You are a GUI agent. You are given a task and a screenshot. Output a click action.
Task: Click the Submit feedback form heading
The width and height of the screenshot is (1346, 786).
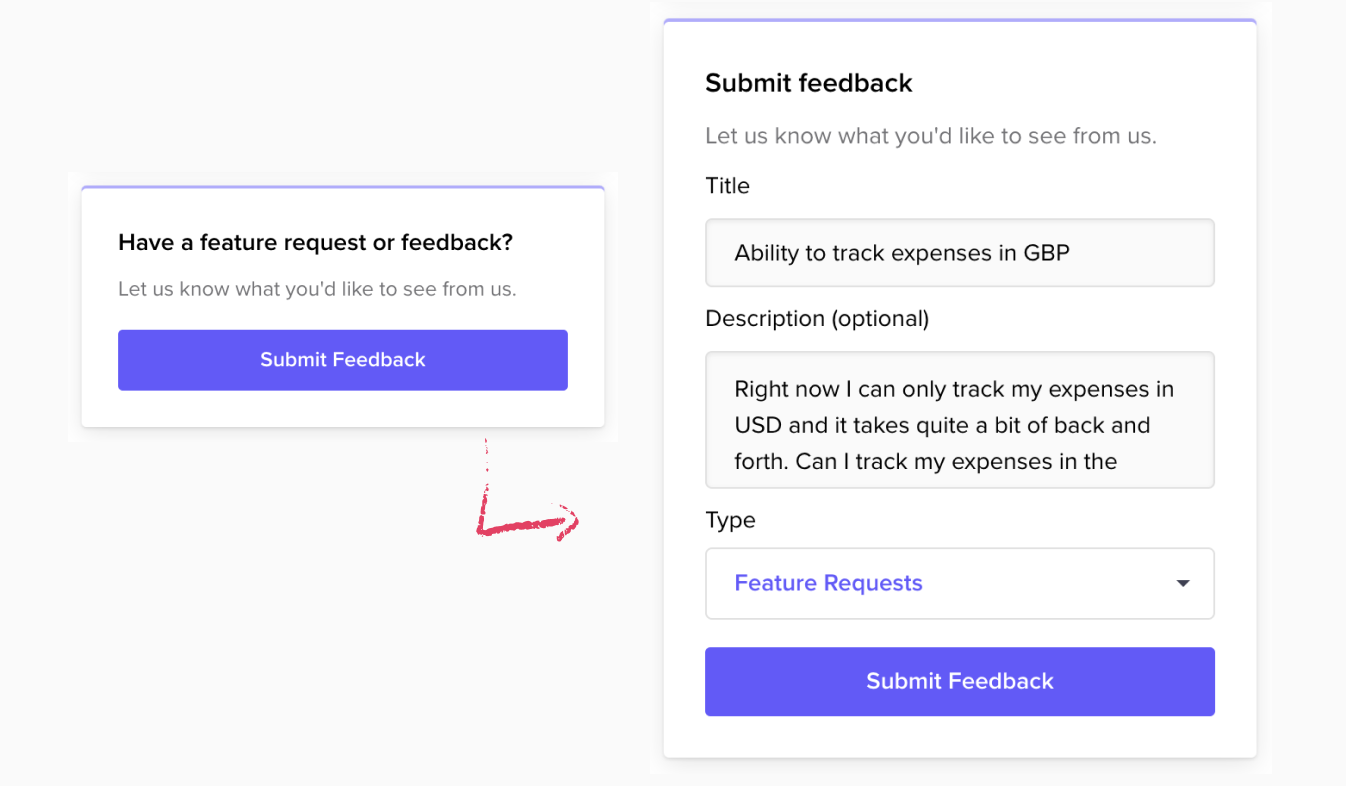(809, 83)
